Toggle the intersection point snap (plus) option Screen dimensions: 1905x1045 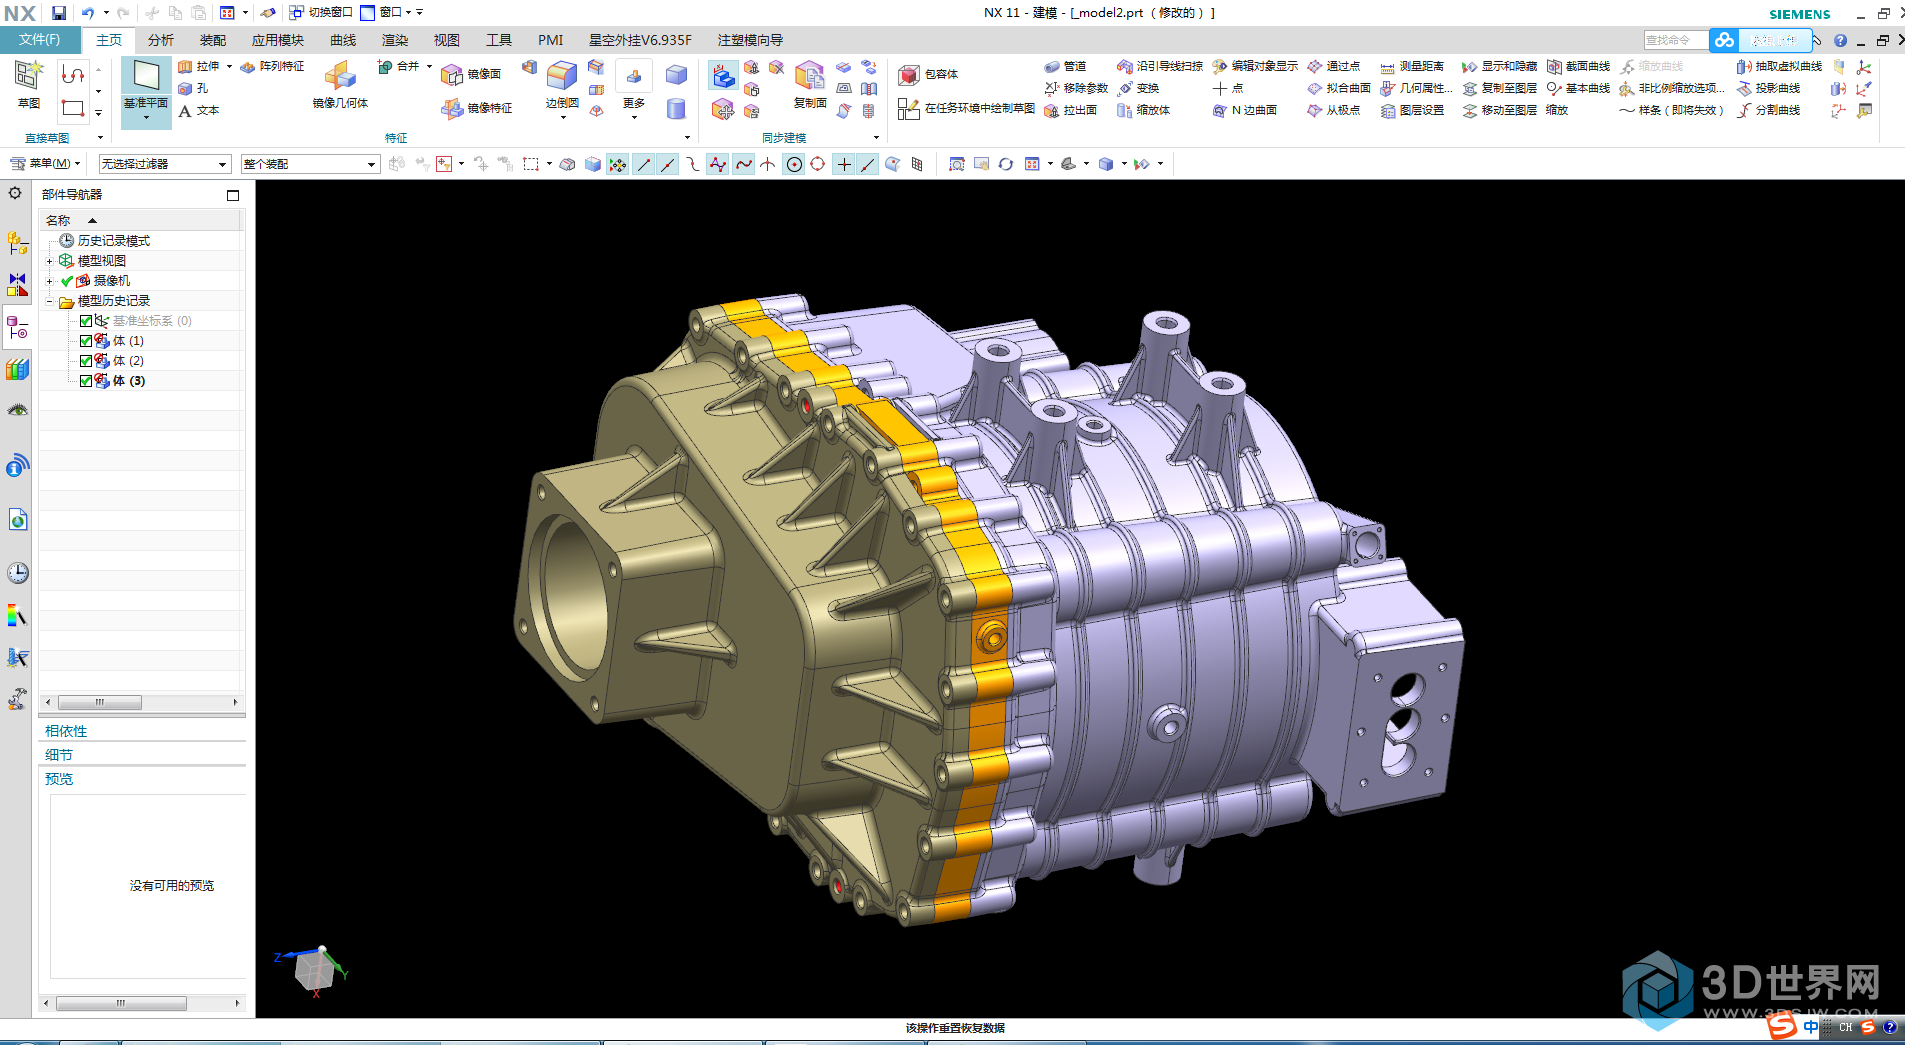pos(844,164)
